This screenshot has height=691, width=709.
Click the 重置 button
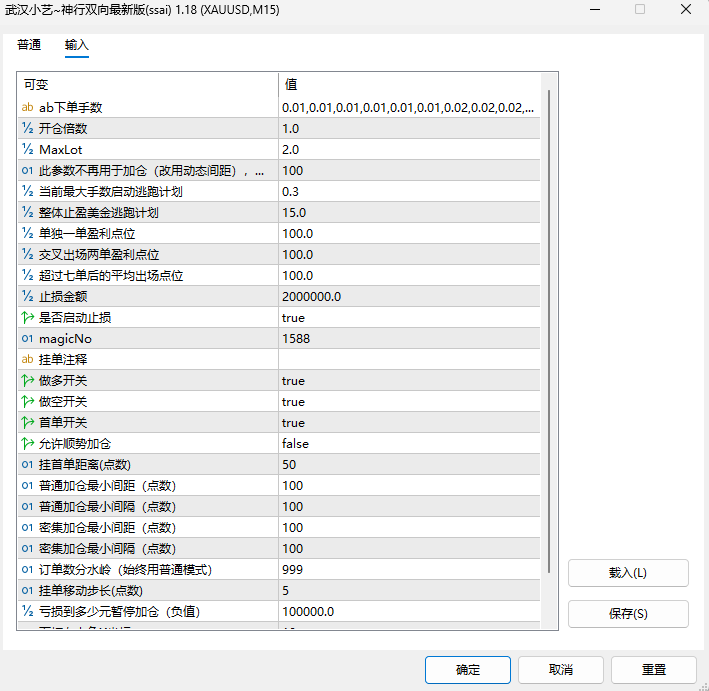653,670
